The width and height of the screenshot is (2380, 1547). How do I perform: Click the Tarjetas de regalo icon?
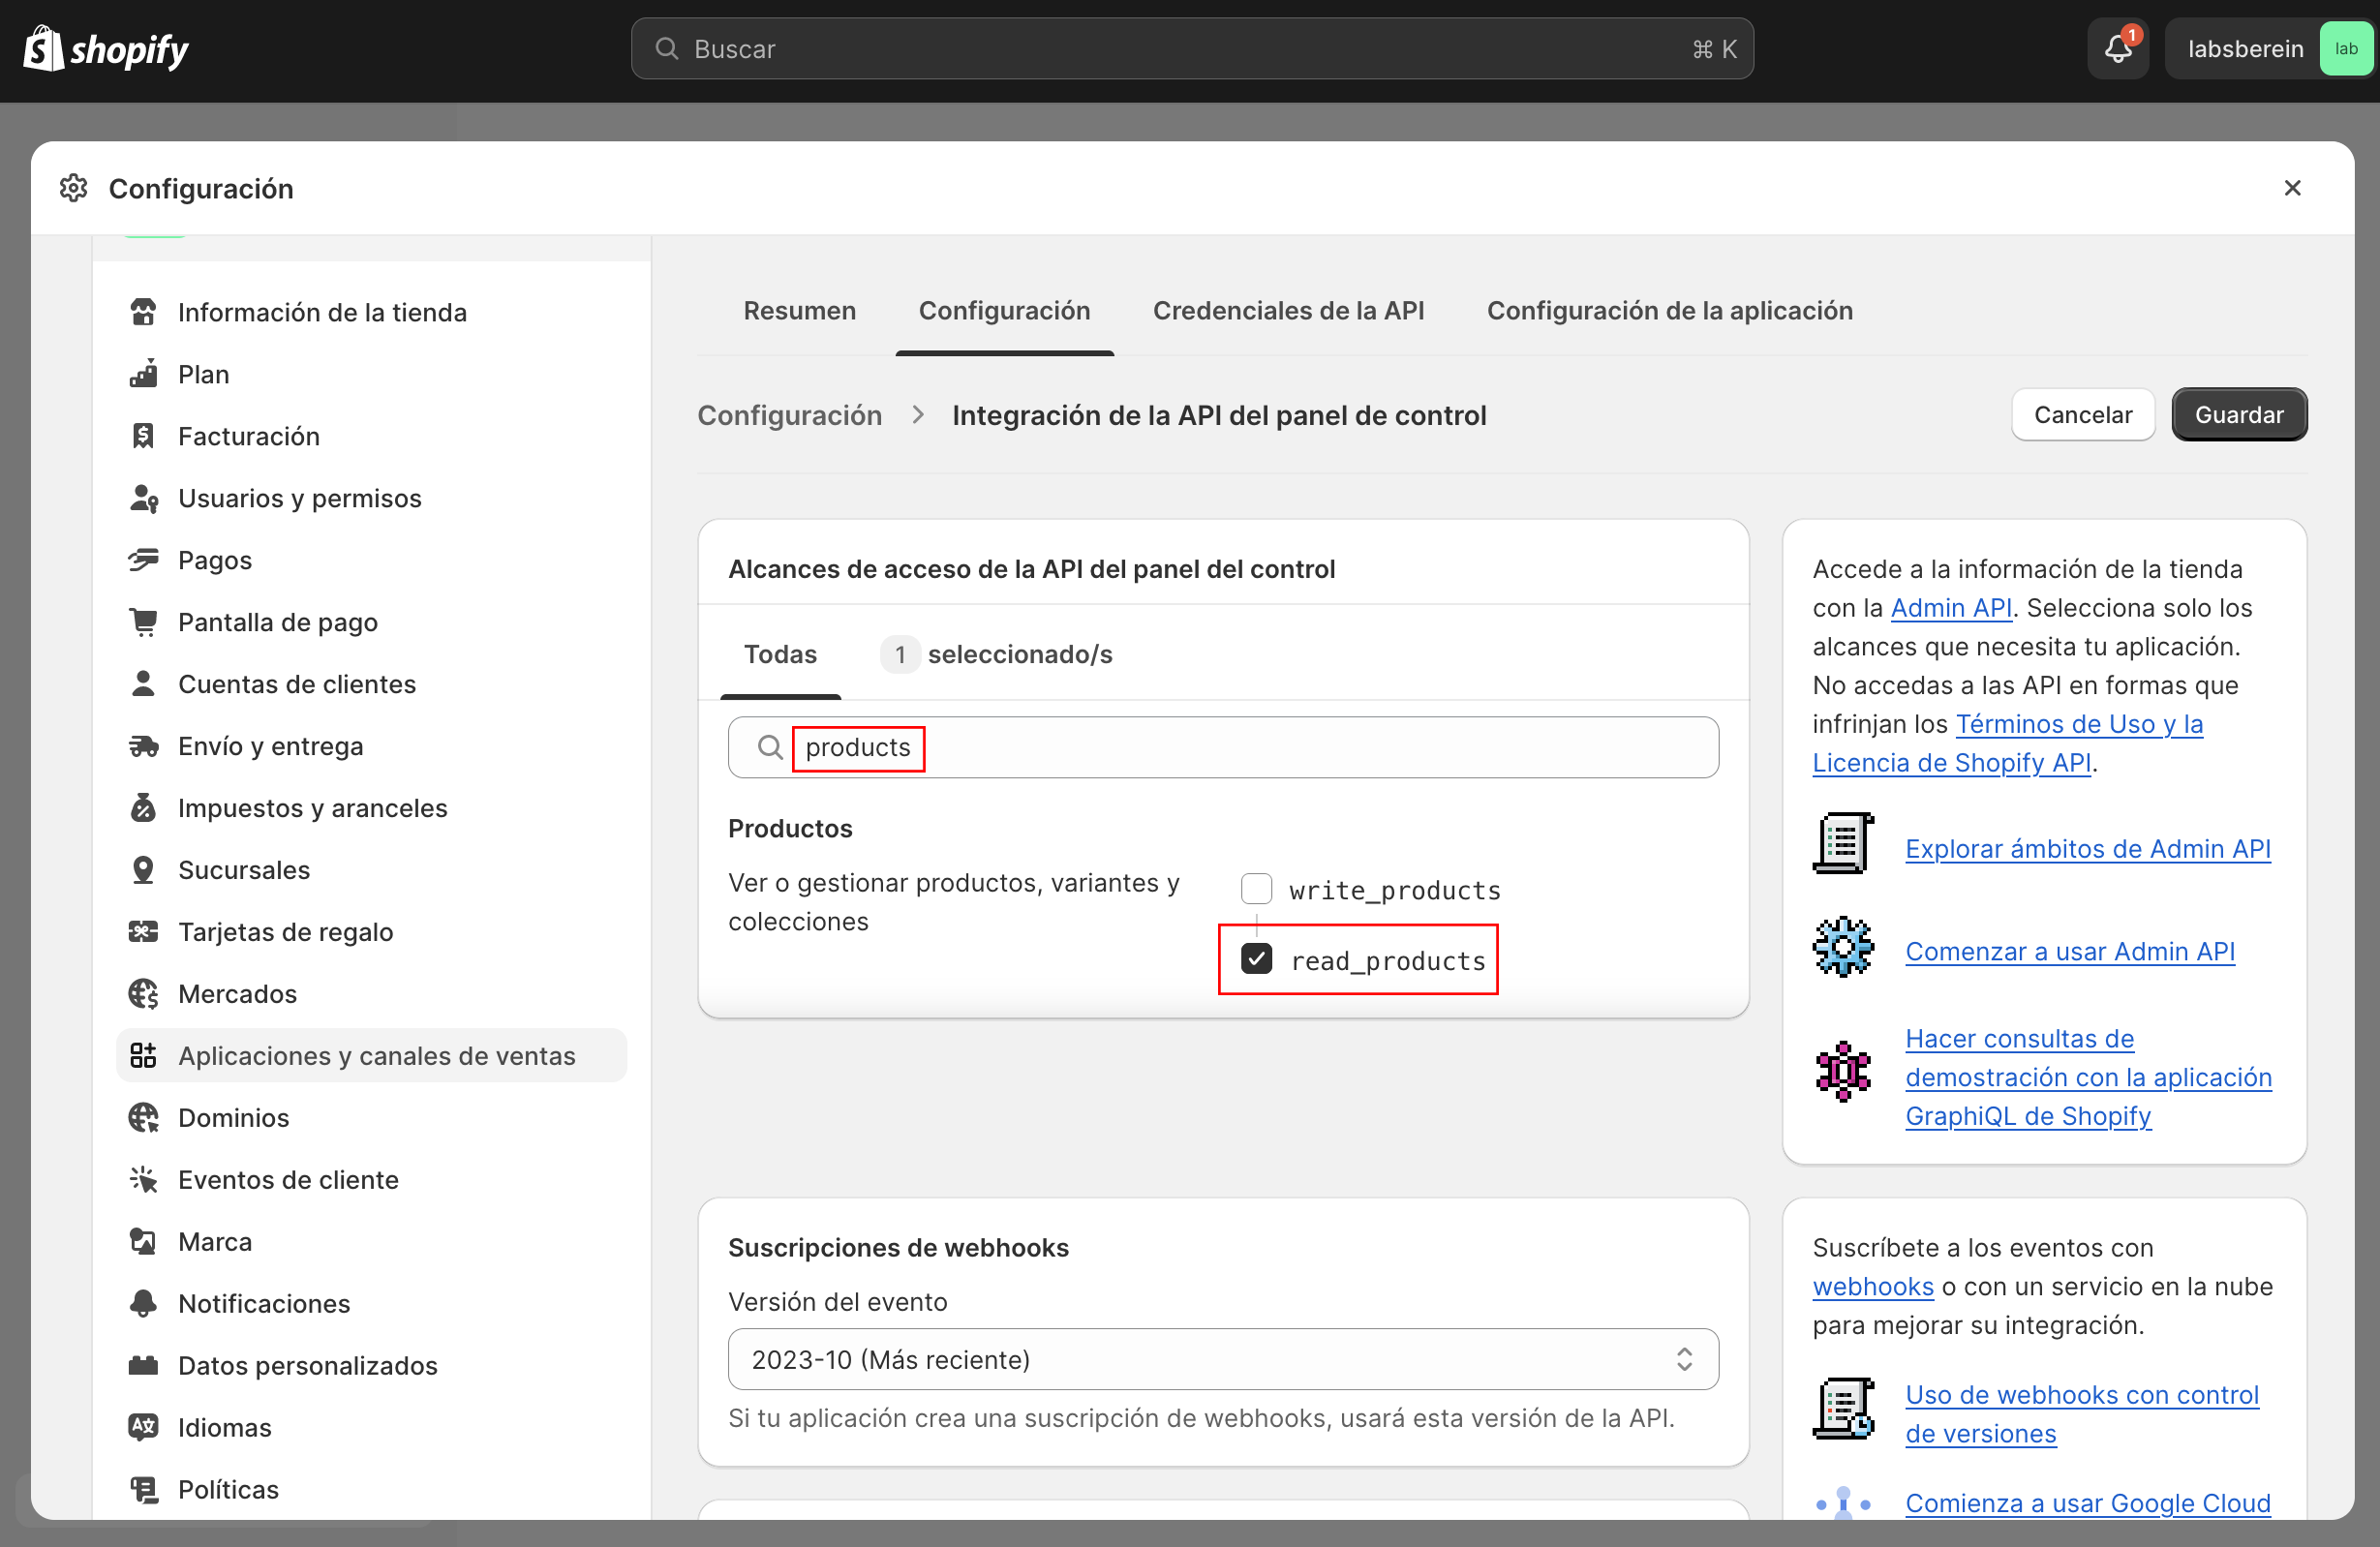143,932
